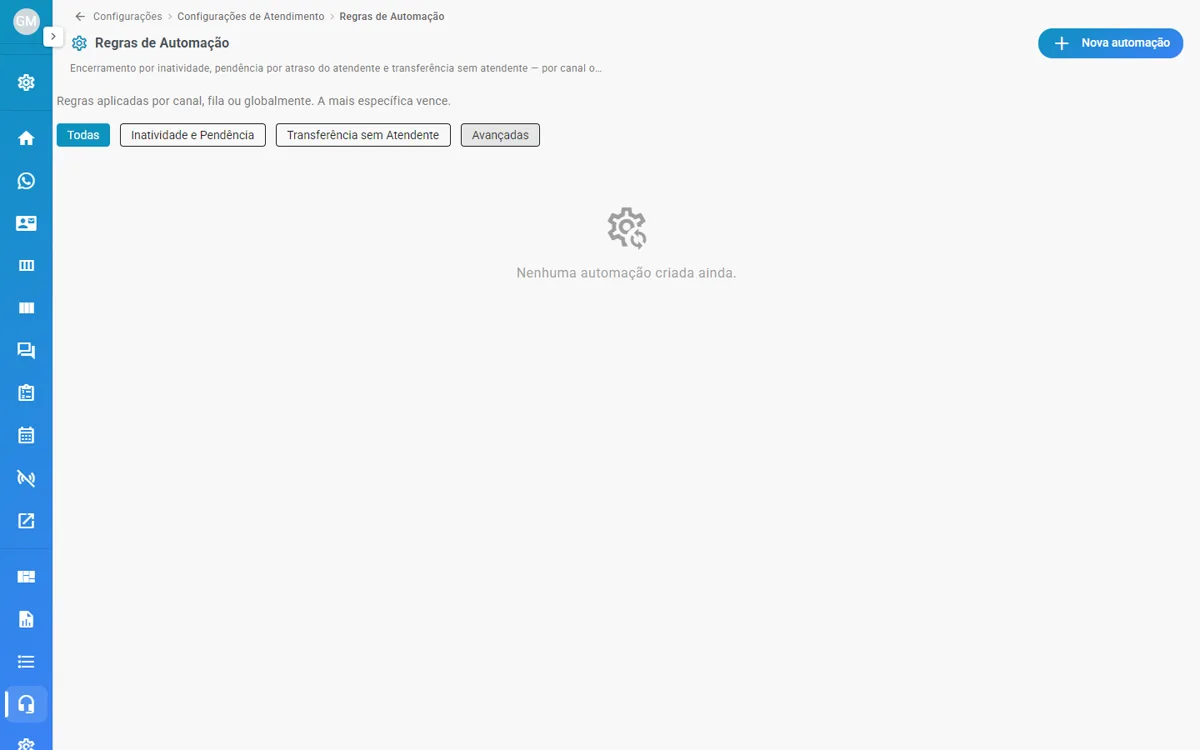This screenshot has width=1200, height=750.
Task: Open the report chart document icon
Action: pyautogui.click(x=26, y=619)
